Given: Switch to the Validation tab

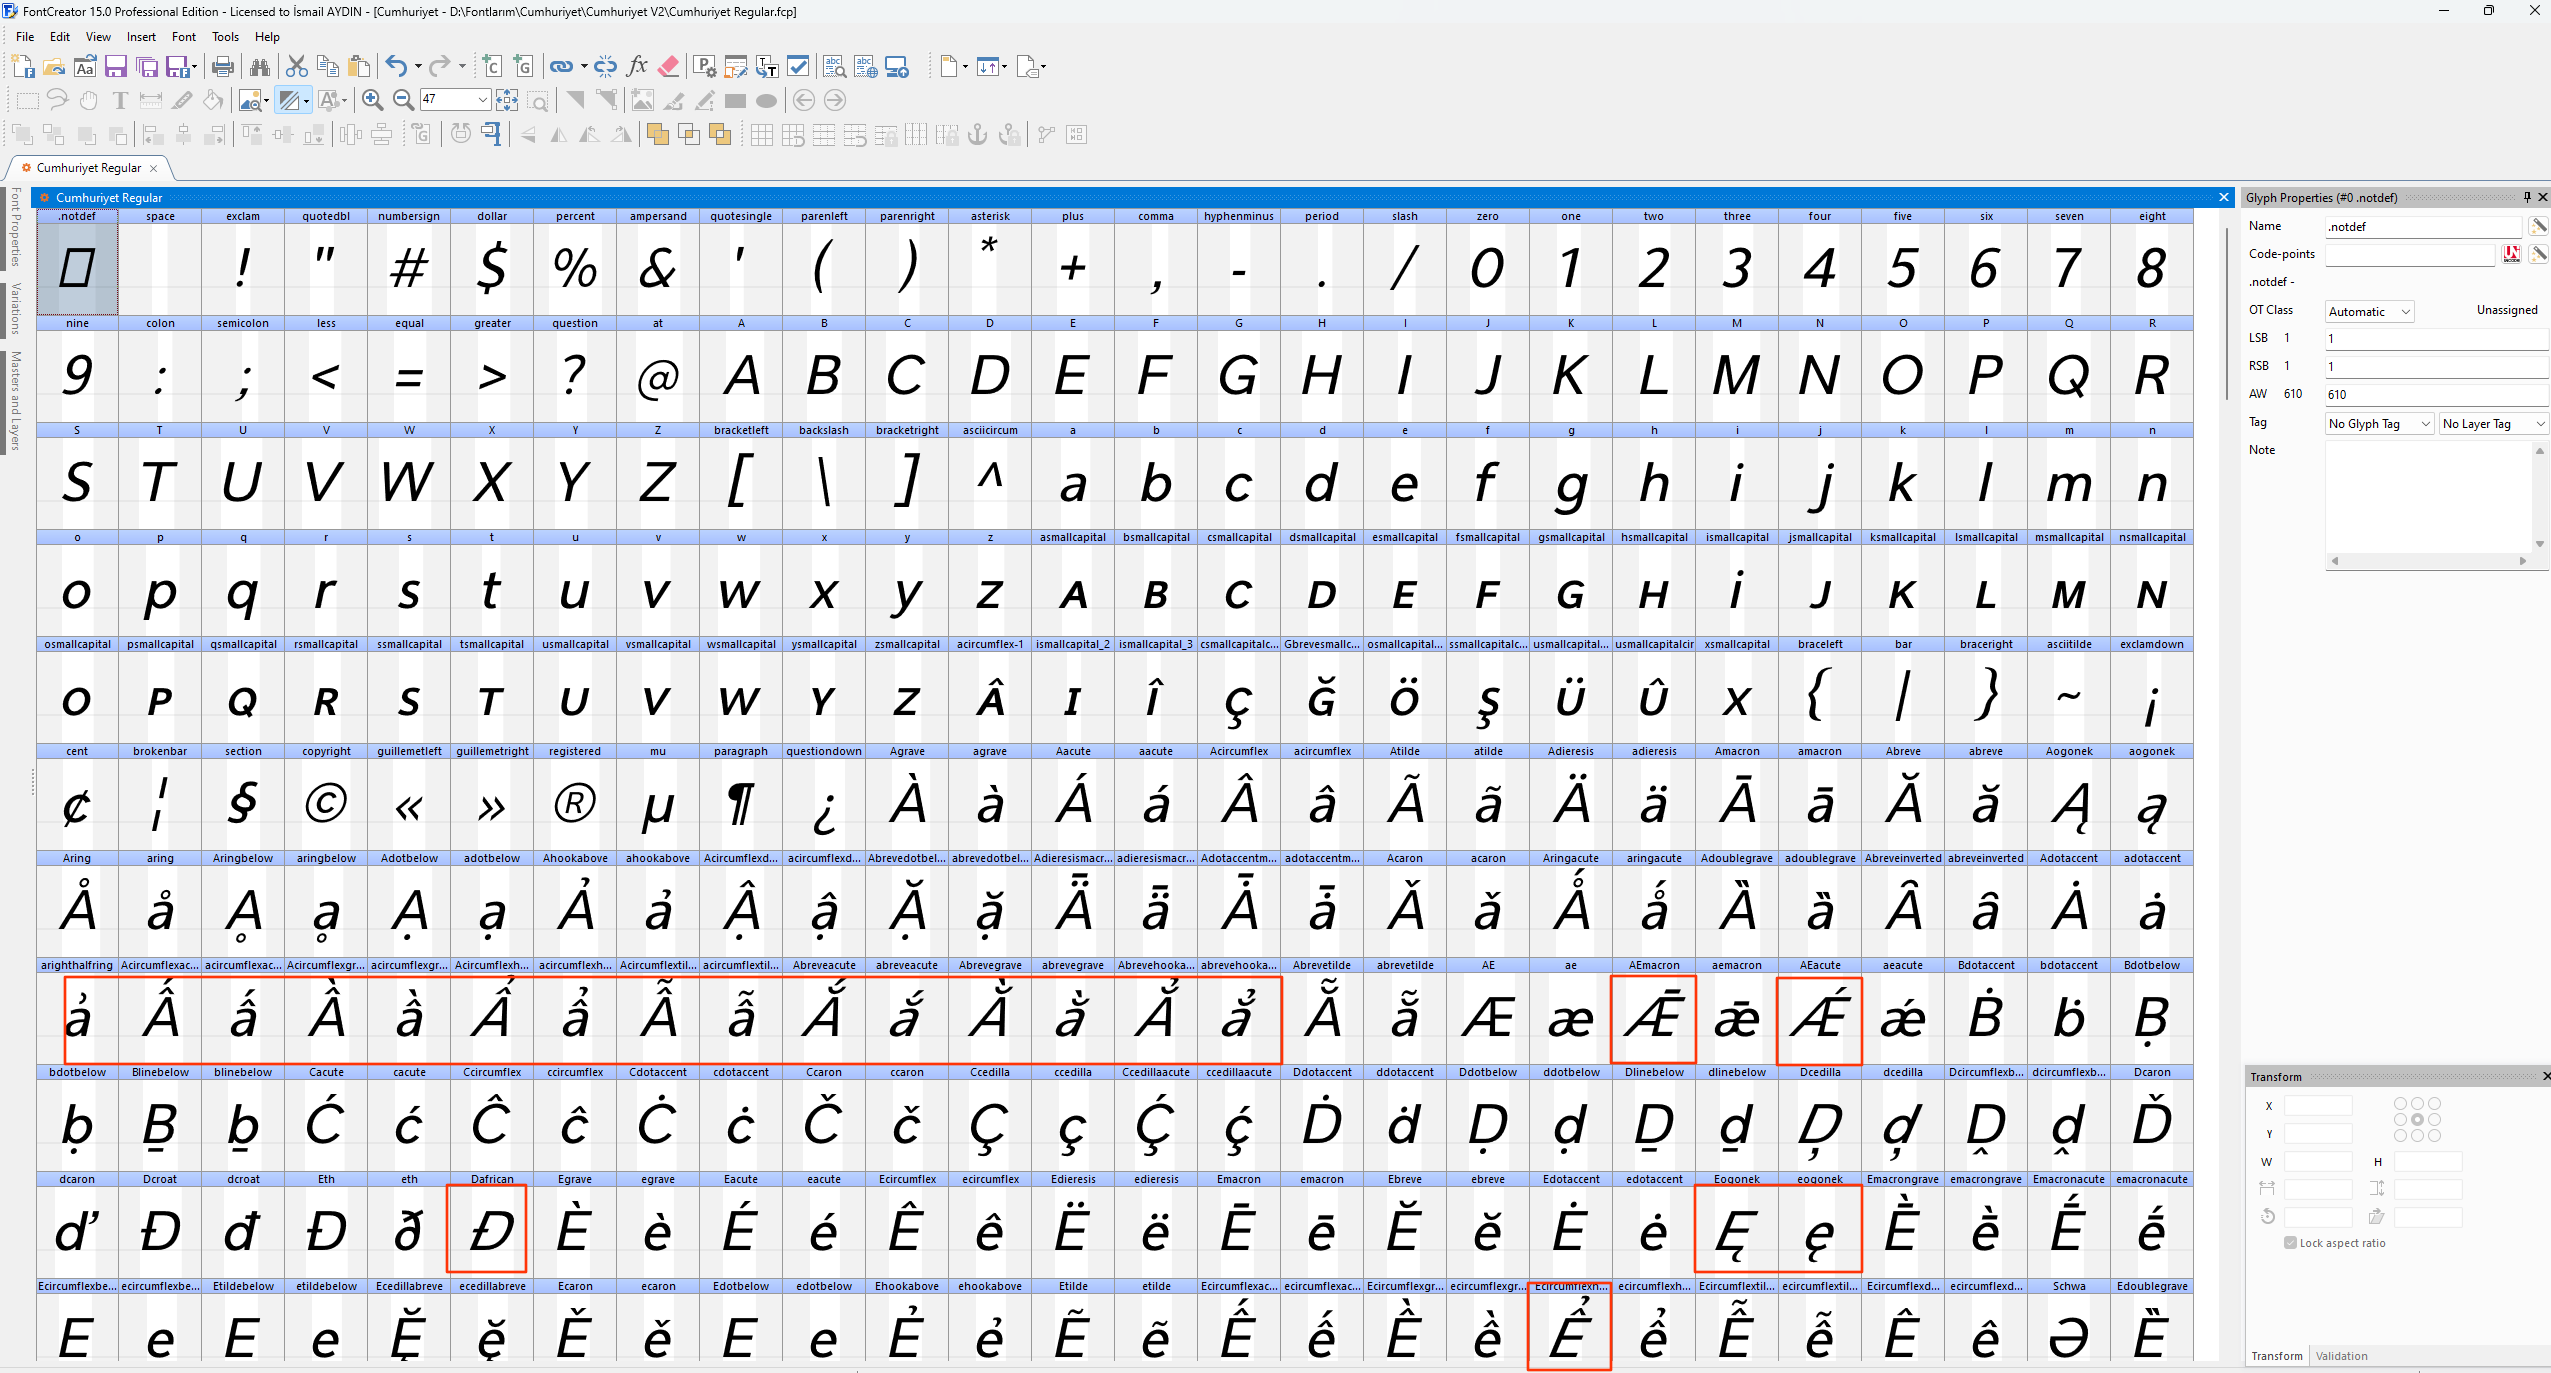Looking at the screenshot, I should click(x=2341, y=1356).
